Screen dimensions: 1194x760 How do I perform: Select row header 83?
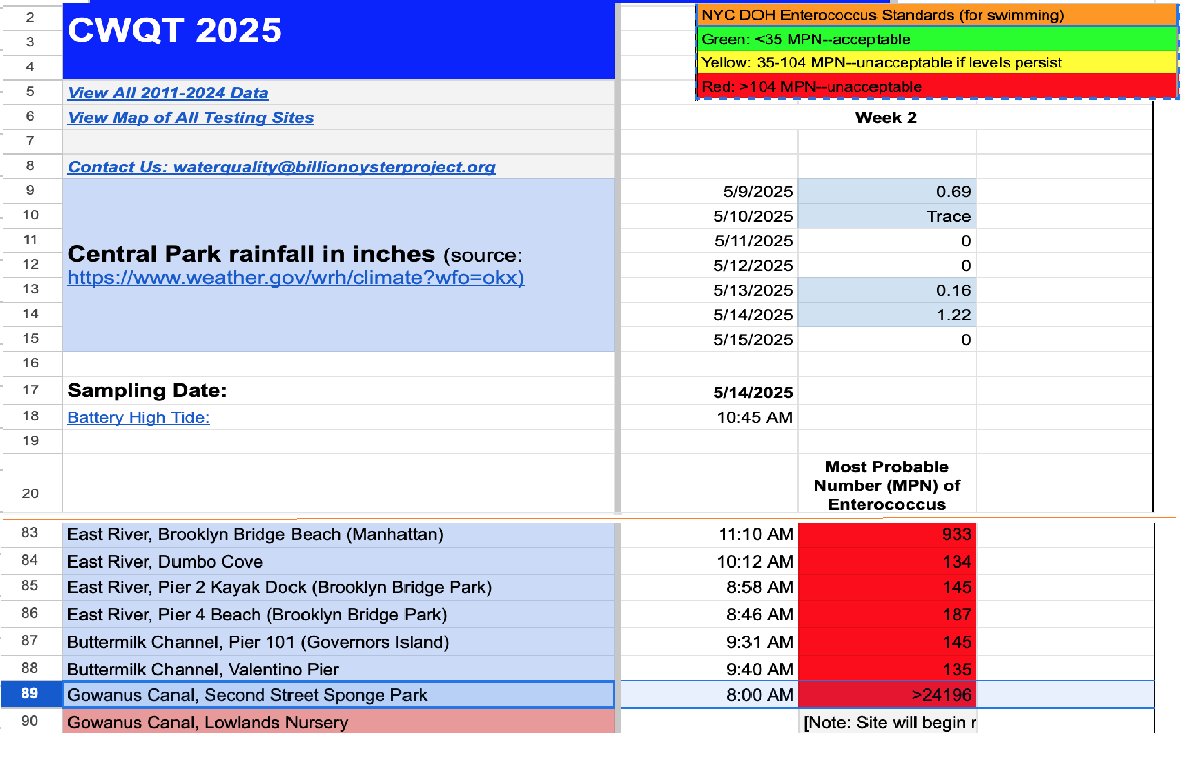click(x=30, y=533)
